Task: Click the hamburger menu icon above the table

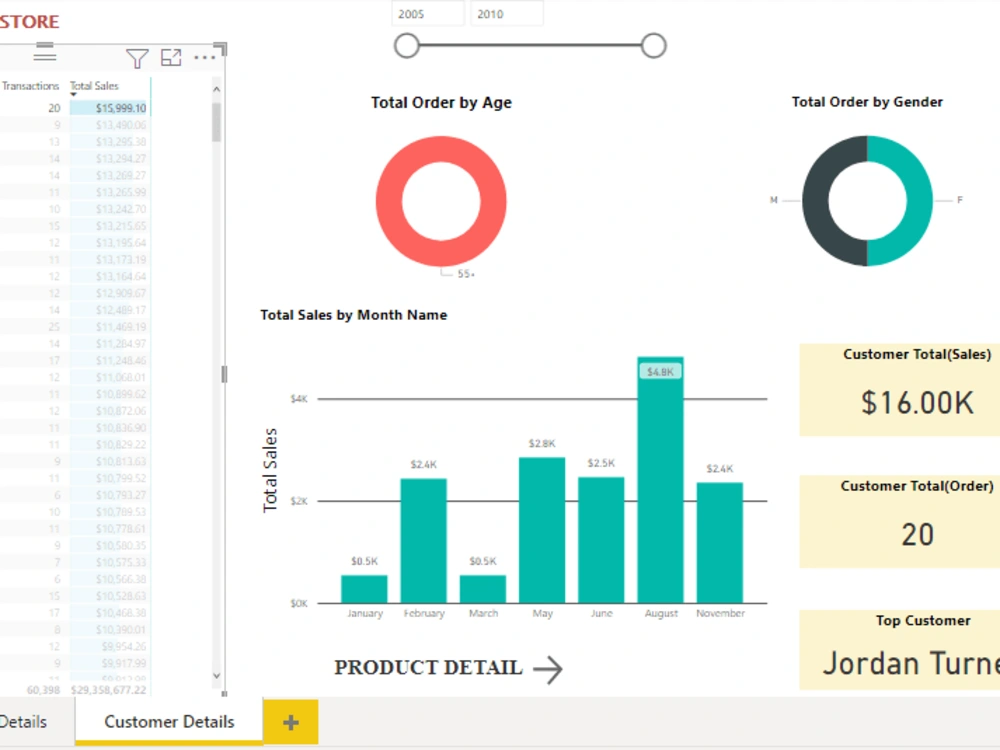Action: [x=44, y=55]
